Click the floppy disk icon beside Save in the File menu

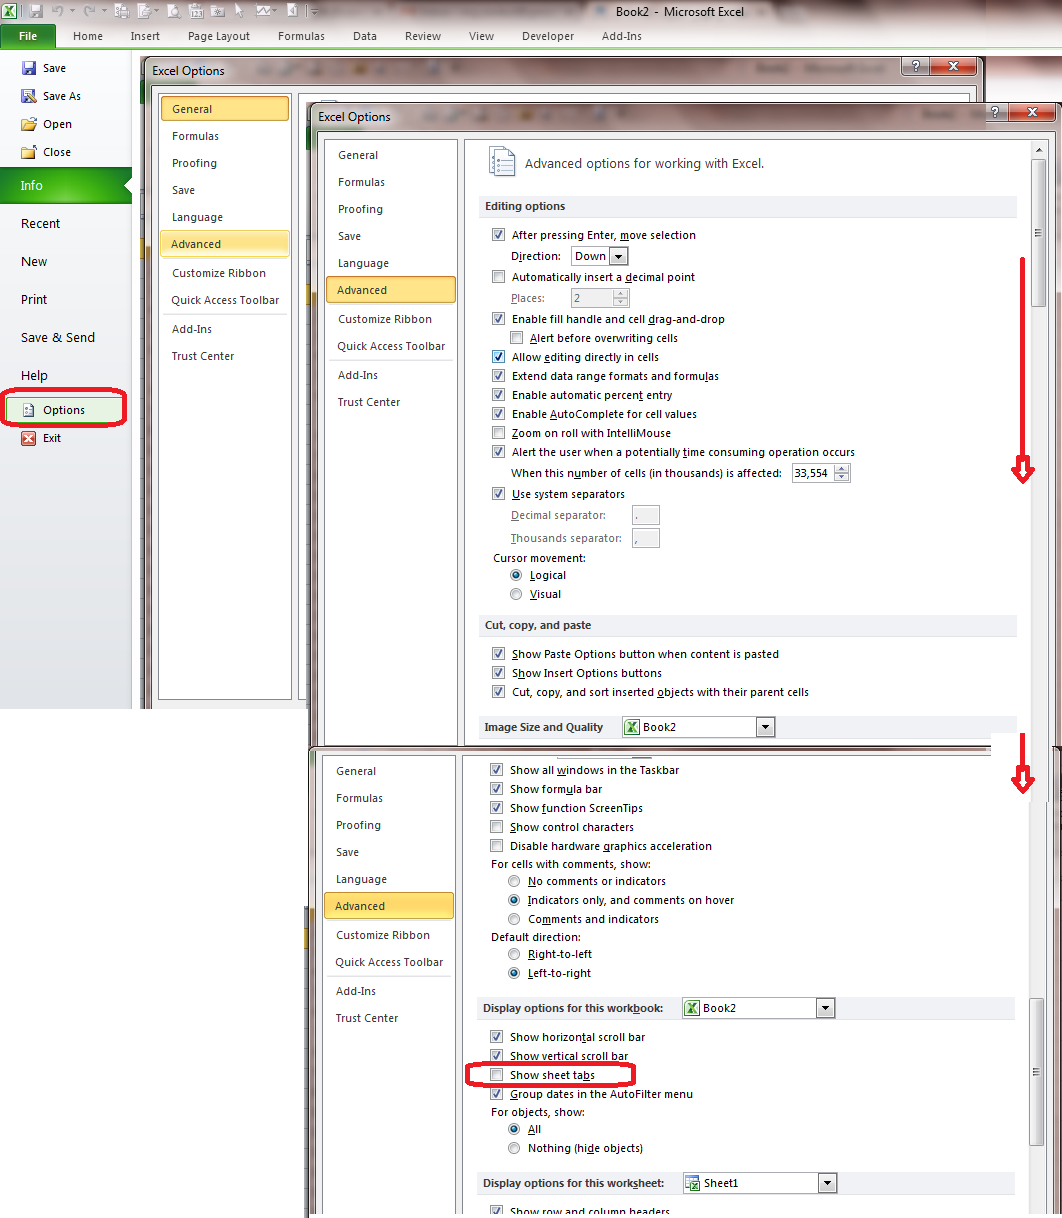(x=29, y=68)
